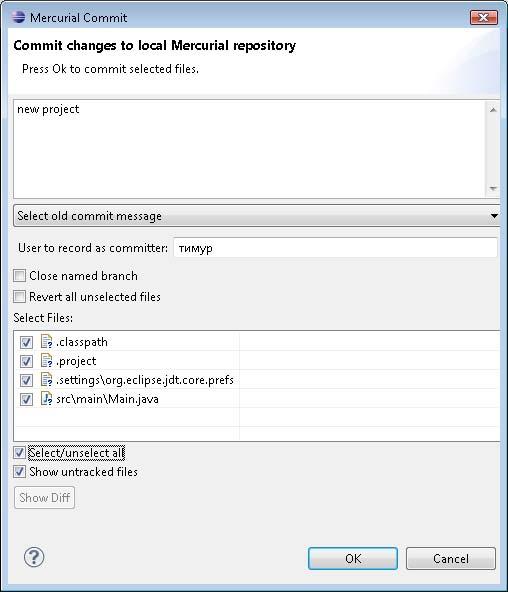Click the org.eclipse.jdt.core.prefs file icon
Screen dimensions: 508x592
click(x=46, y=380)
